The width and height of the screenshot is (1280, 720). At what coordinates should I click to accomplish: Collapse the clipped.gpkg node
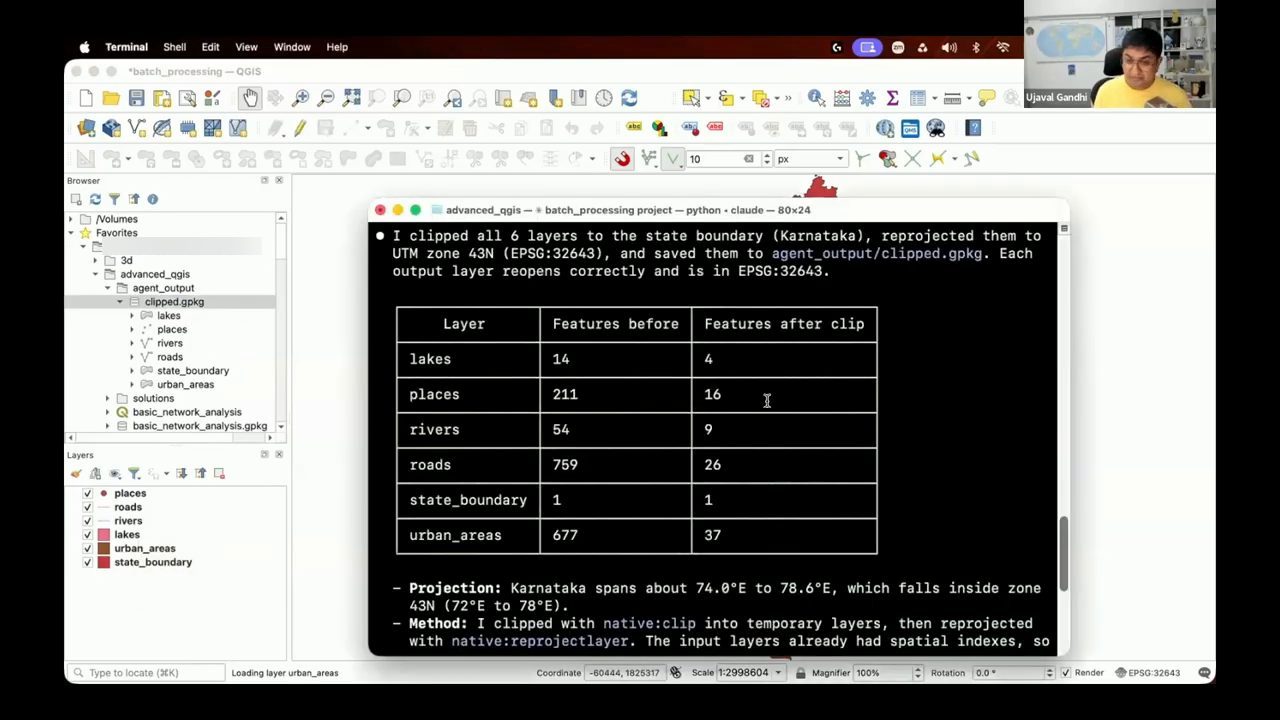[120, 302]
